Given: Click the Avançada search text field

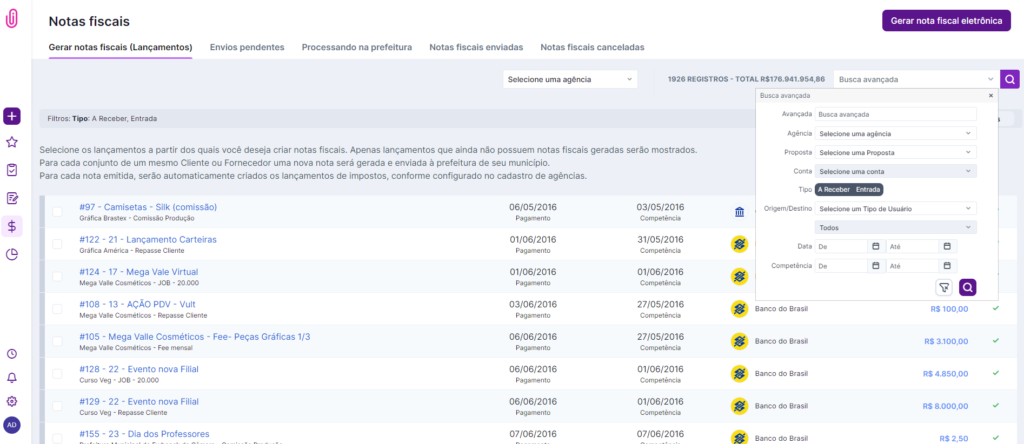Looking at the screenshot, I should click(x=895, y=114).
